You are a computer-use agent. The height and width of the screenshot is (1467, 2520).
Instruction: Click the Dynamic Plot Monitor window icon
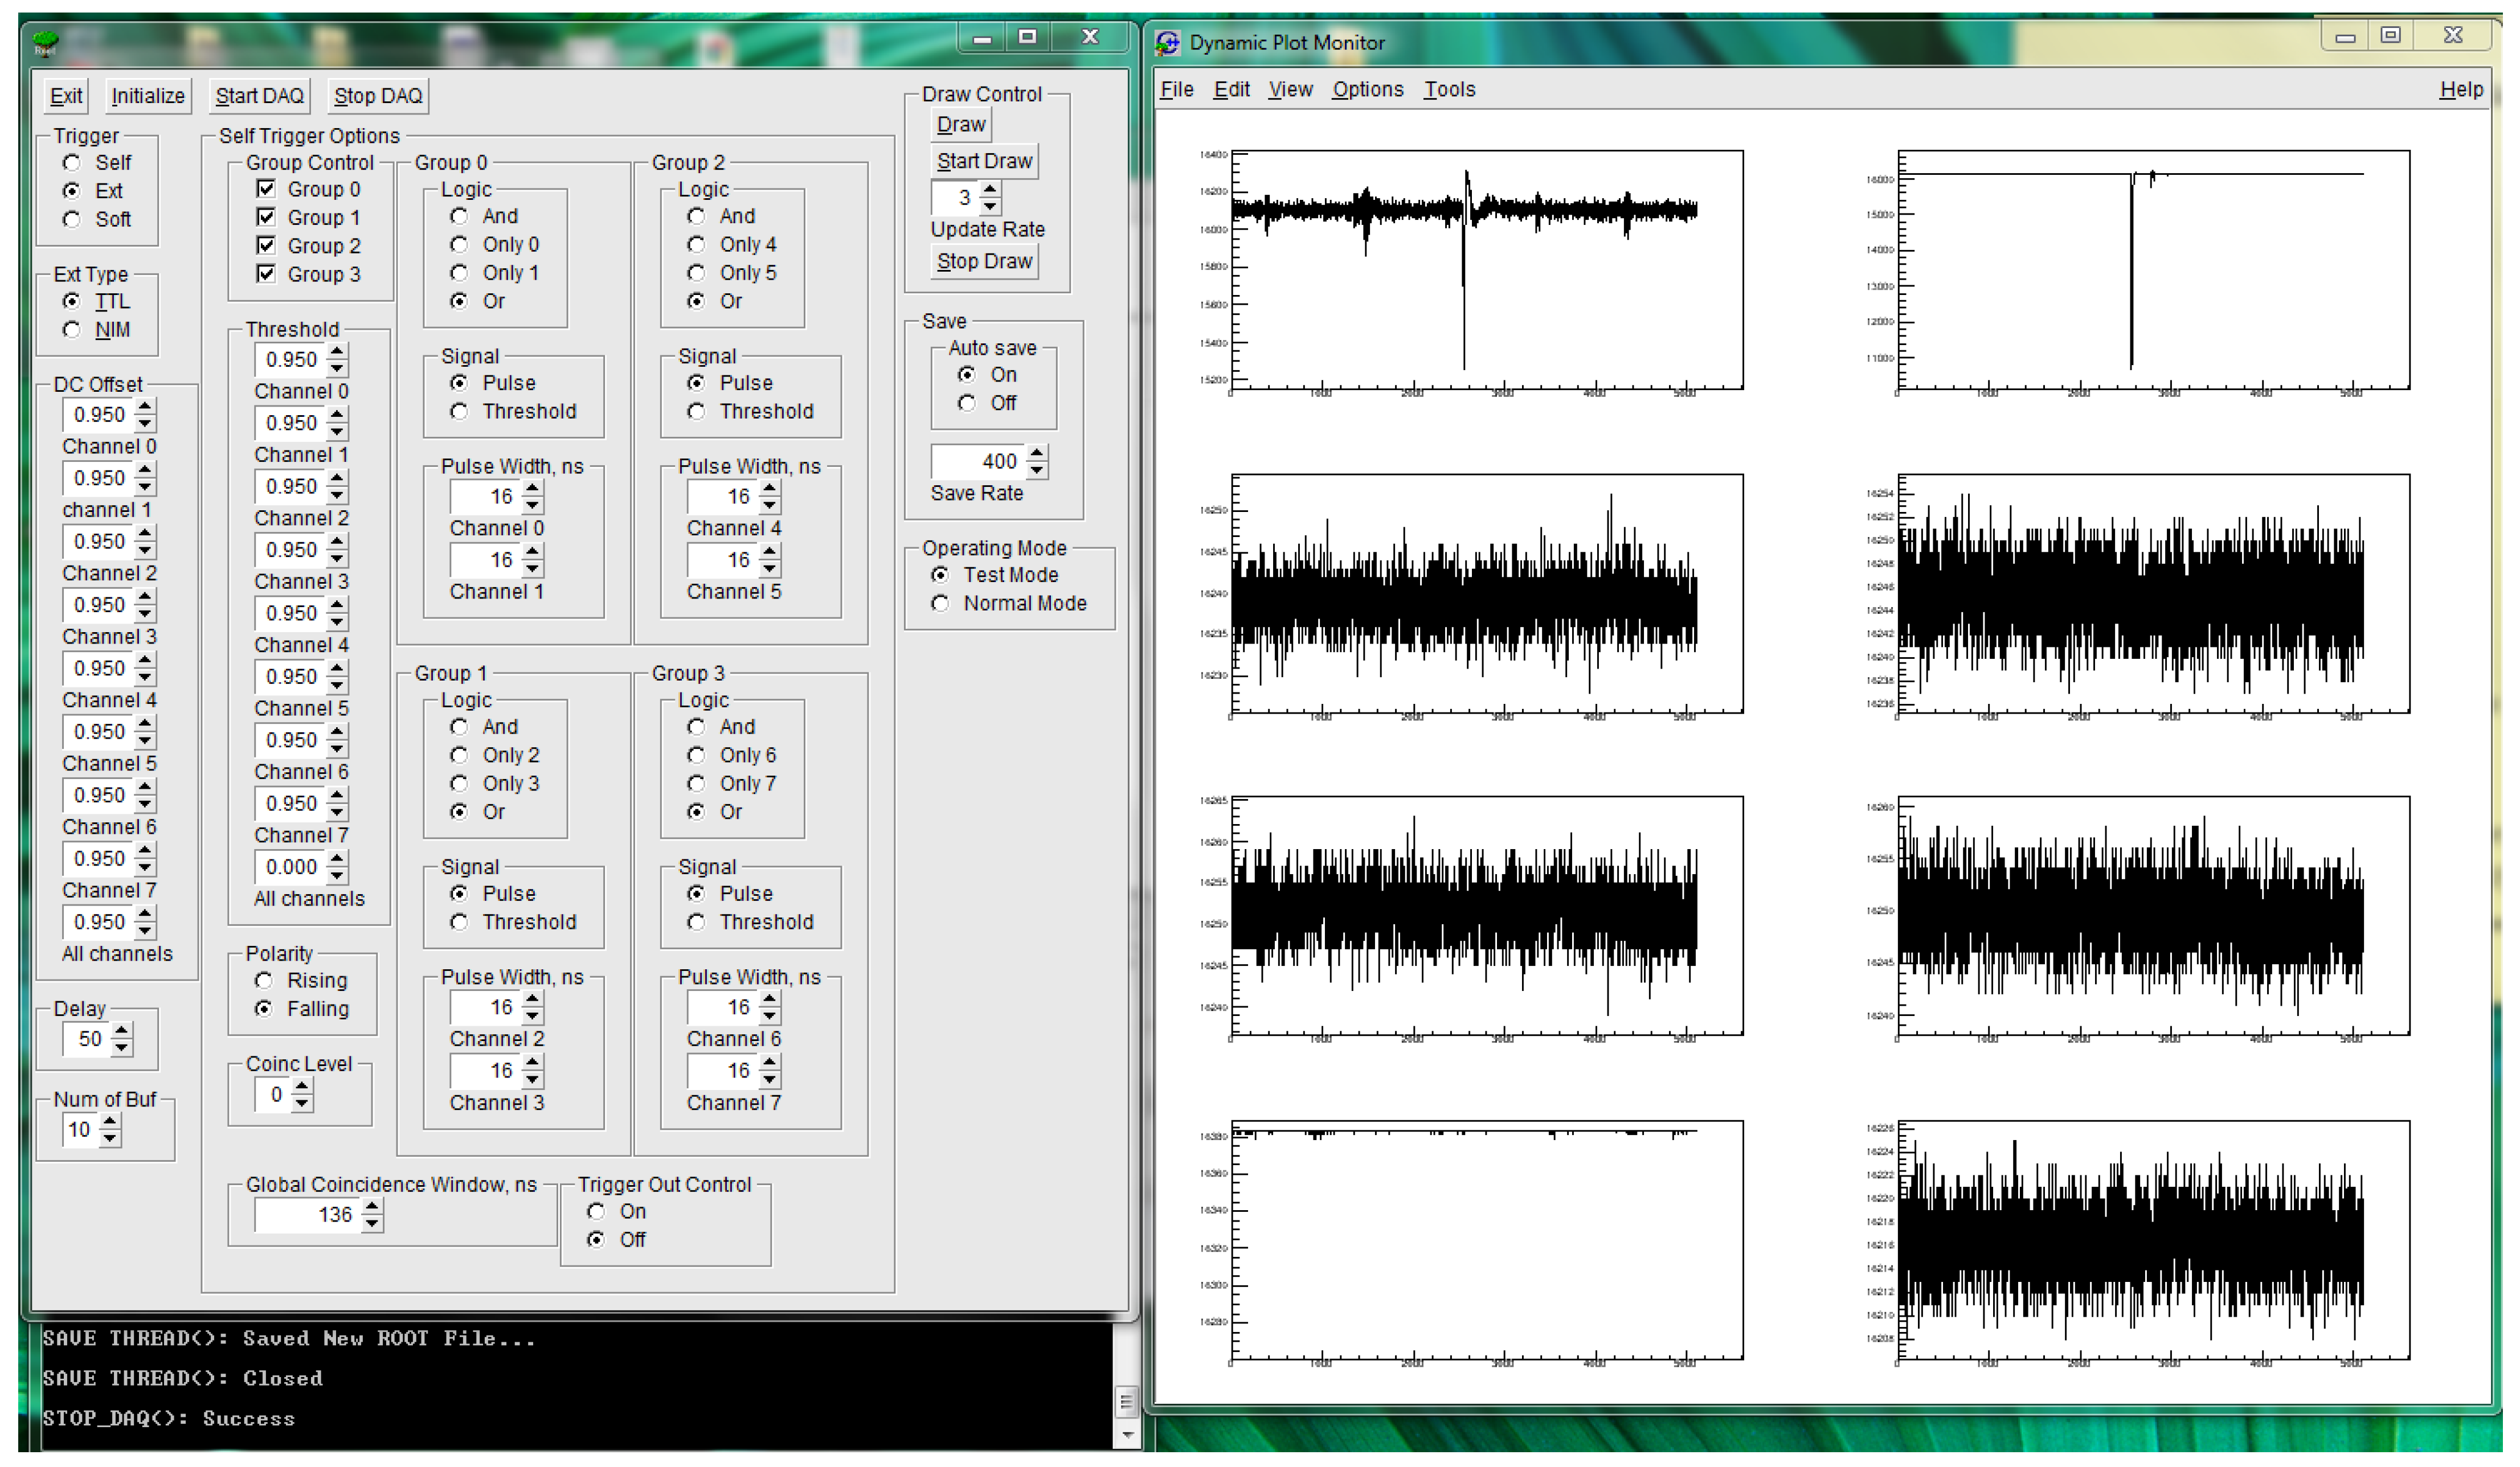[1167, 43]
